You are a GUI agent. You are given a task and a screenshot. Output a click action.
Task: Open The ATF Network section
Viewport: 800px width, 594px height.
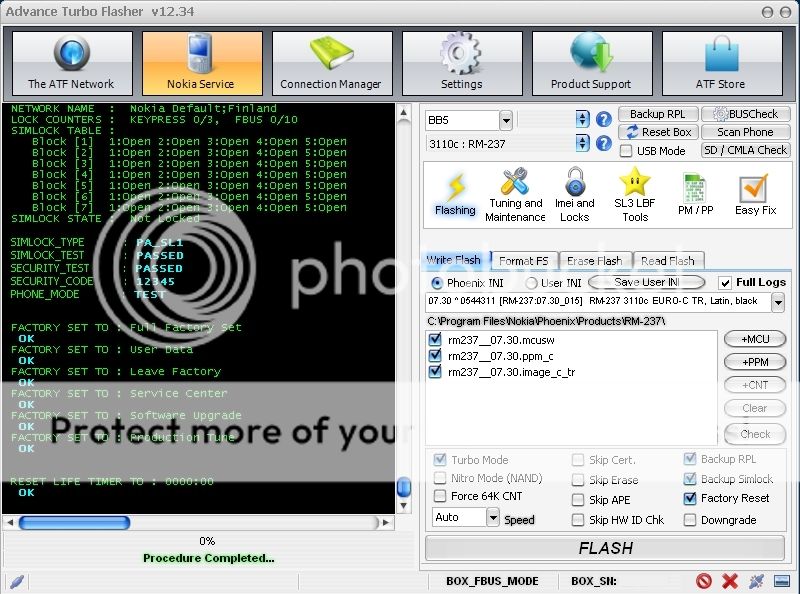[72, 63]
